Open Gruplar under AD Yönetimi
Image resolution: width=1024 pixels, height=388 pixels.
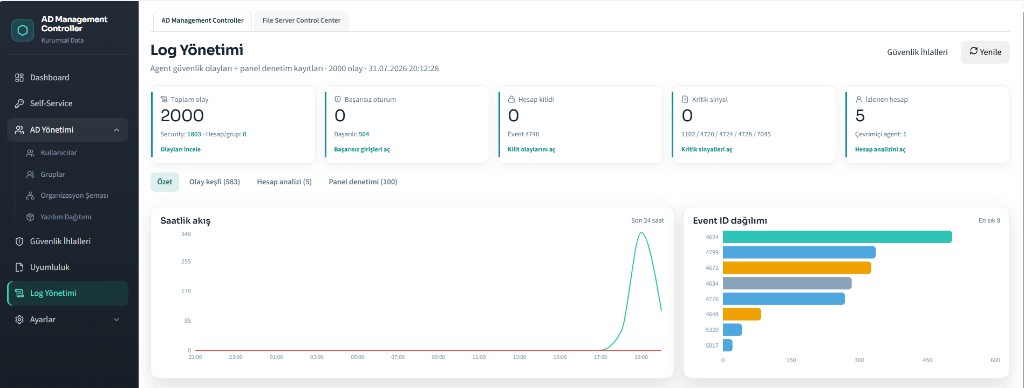pyautogui.click(x=73, y=174)
